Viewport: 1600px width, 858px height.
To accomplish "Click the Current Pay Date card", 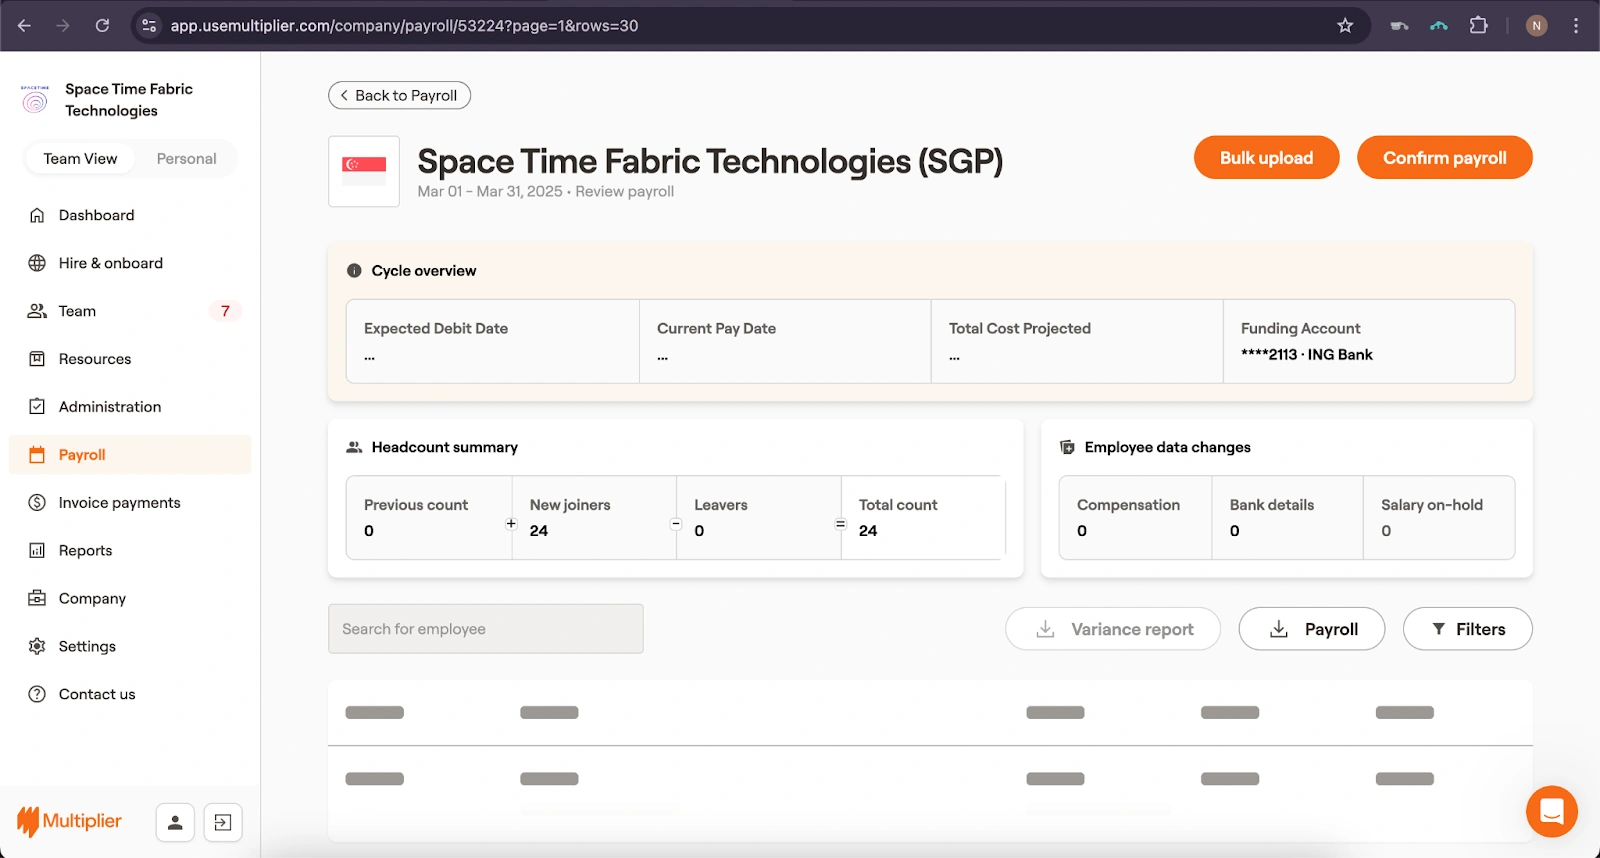I will pyautogui.click(x=785, y=341).
